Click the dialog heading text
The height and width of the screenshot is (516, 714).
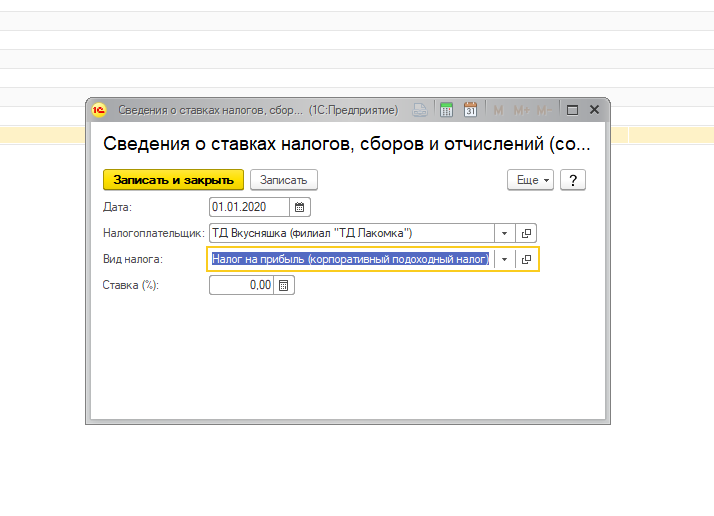click(x=347, y=144)
